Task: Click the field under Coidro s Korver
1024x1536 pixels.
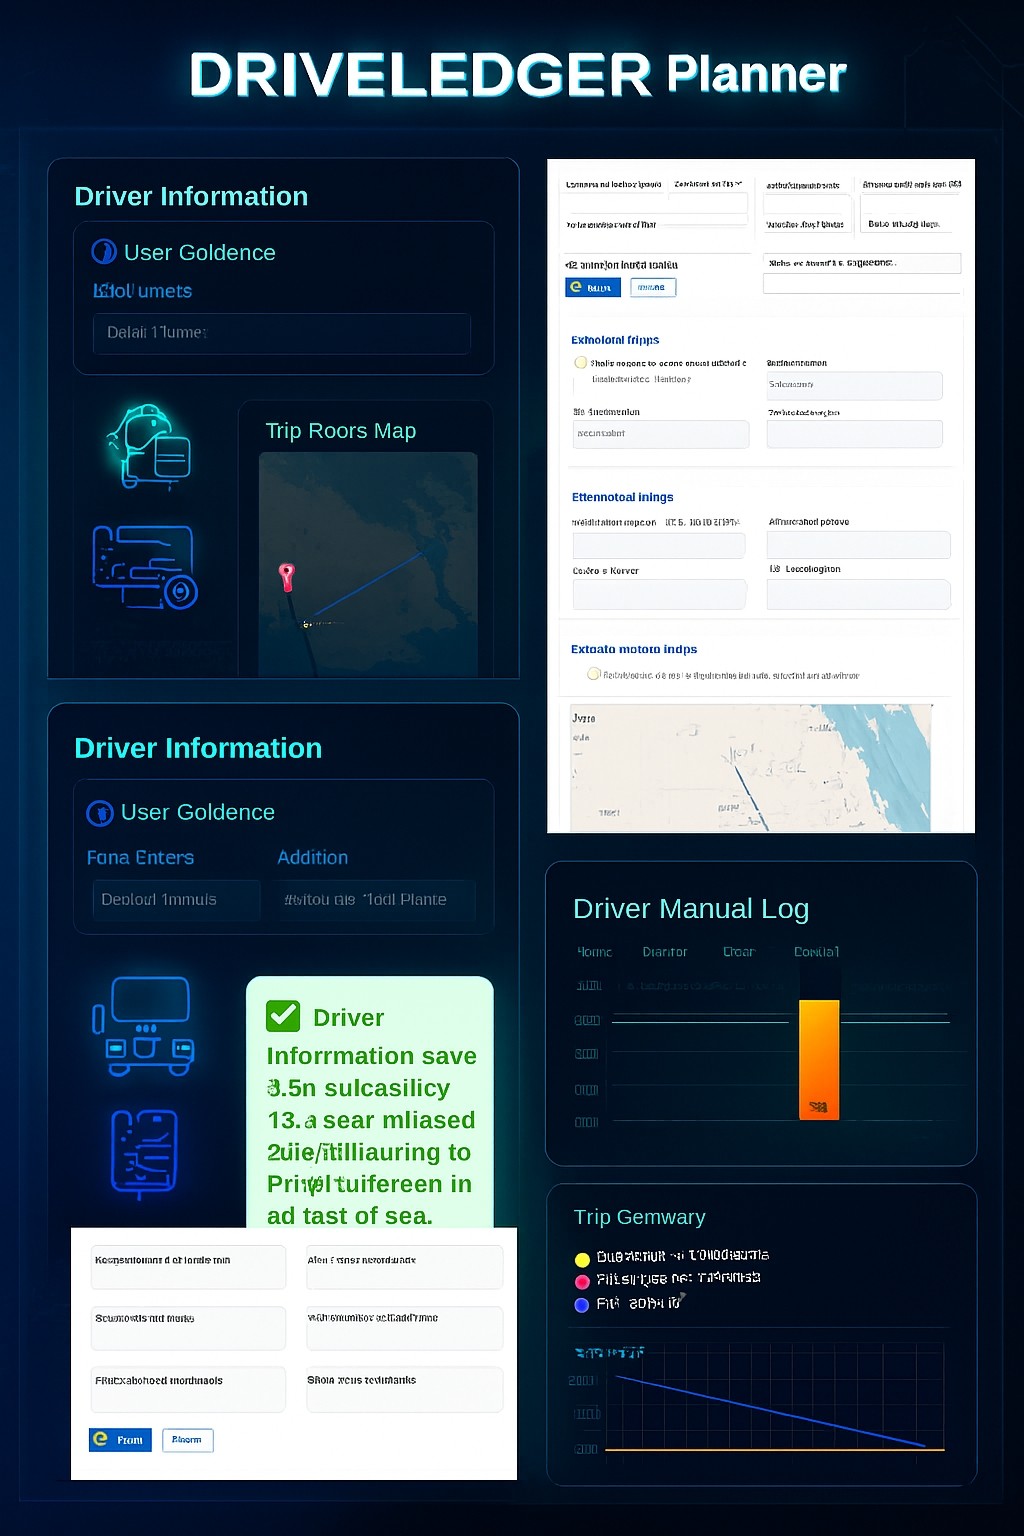Action: 659,594
